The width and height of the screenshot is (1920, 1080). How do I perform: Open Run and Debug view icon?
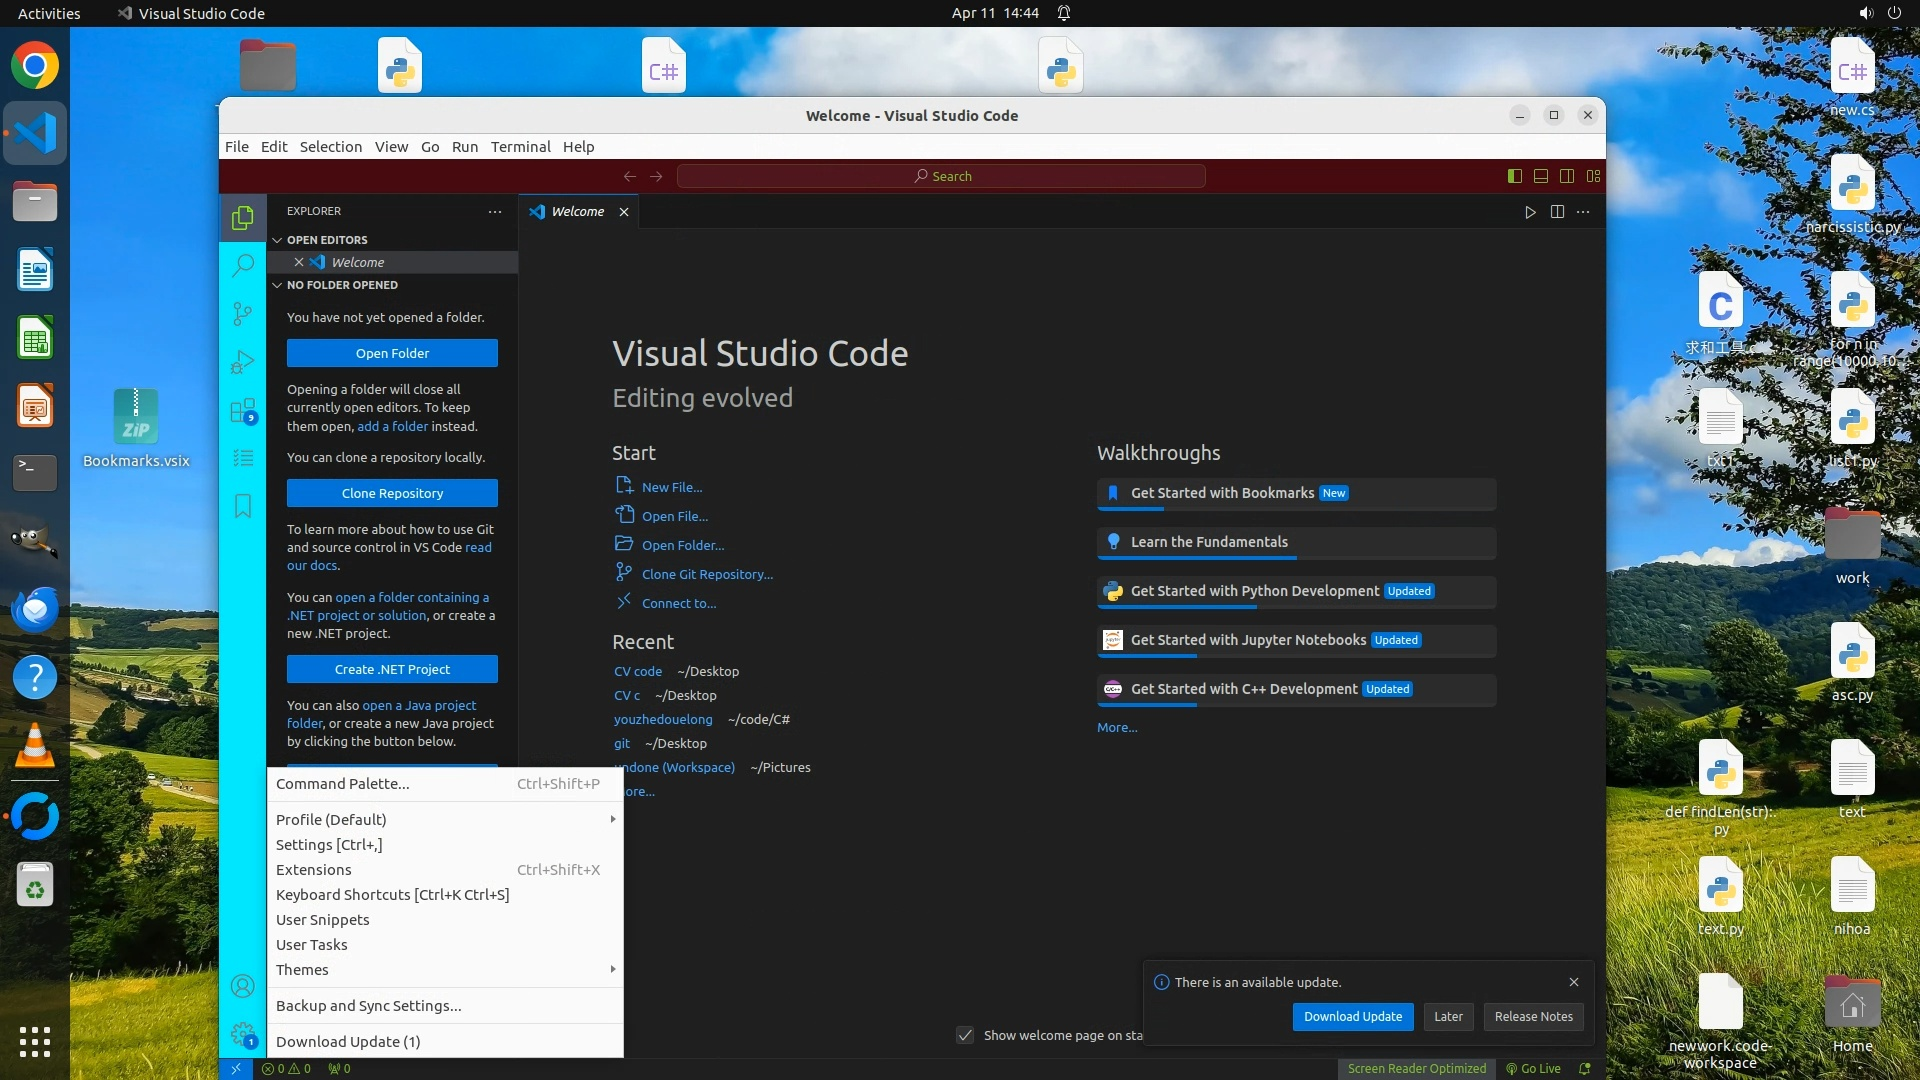[x=243, y=362]
